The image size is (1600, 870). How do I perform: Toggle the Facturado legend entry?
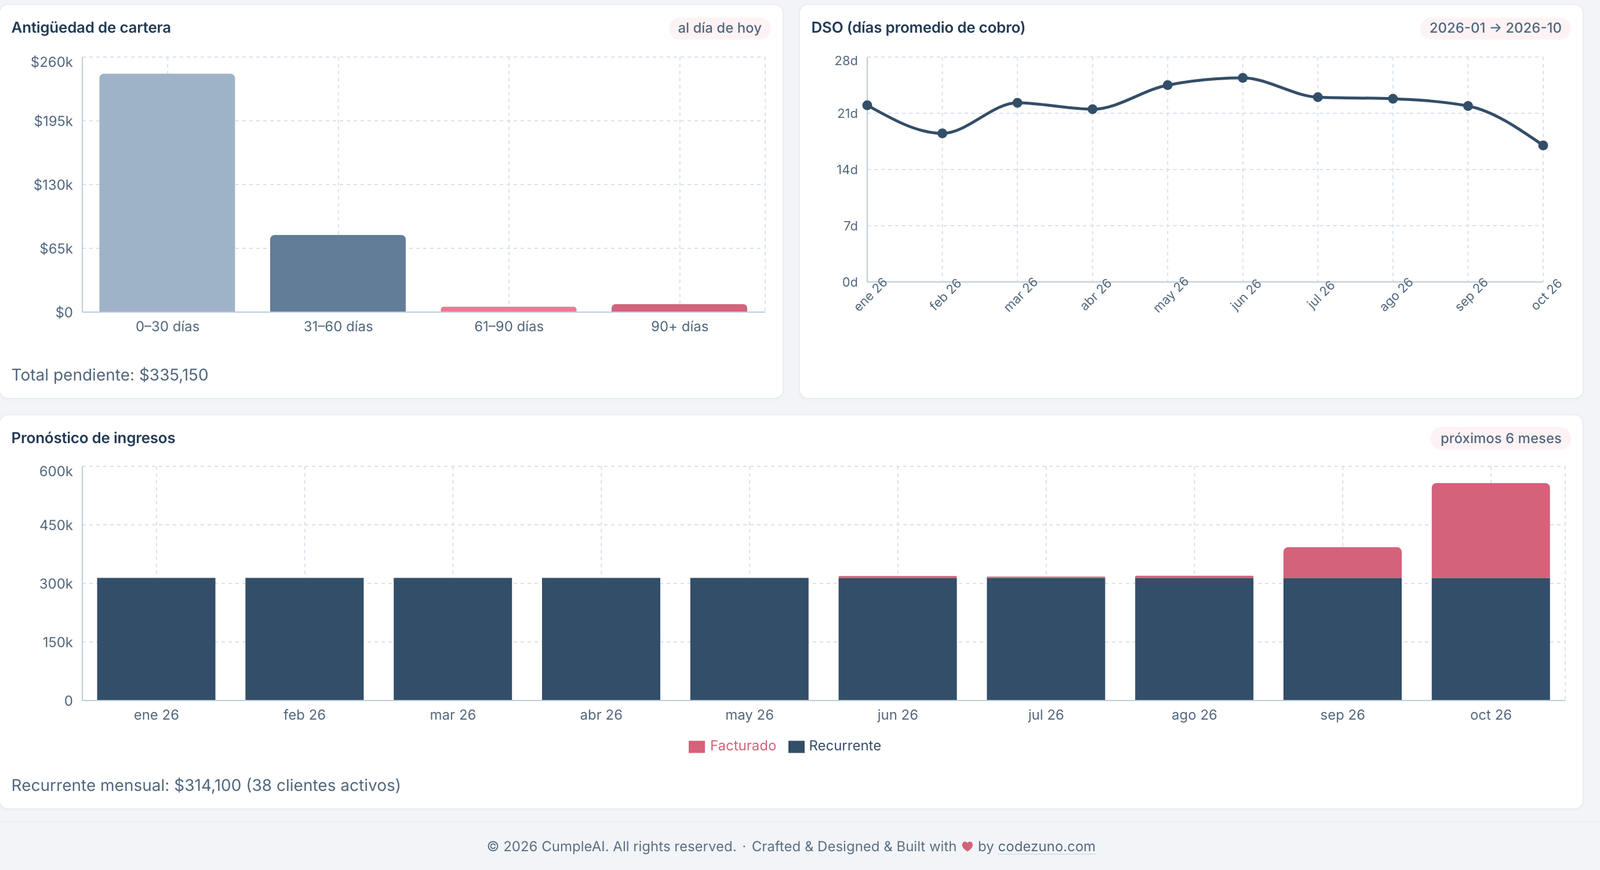(732, 746)
